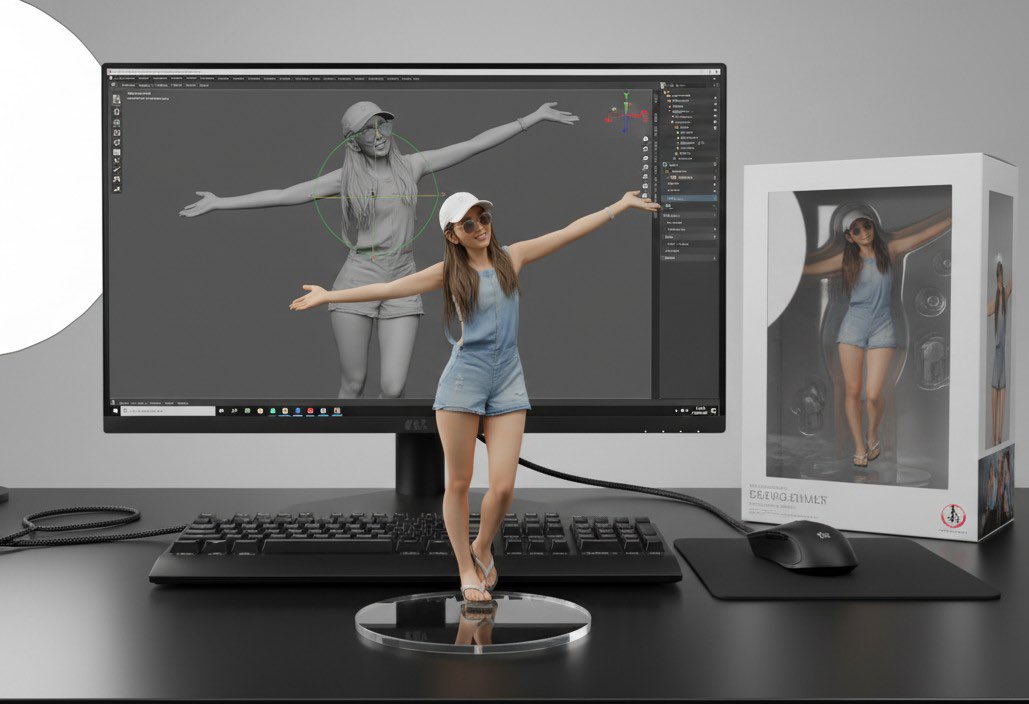The height and width of the screenshot is (704, 1029).
Task: Select the blue highlighted row in the properties panel
Action: (689, 198)
